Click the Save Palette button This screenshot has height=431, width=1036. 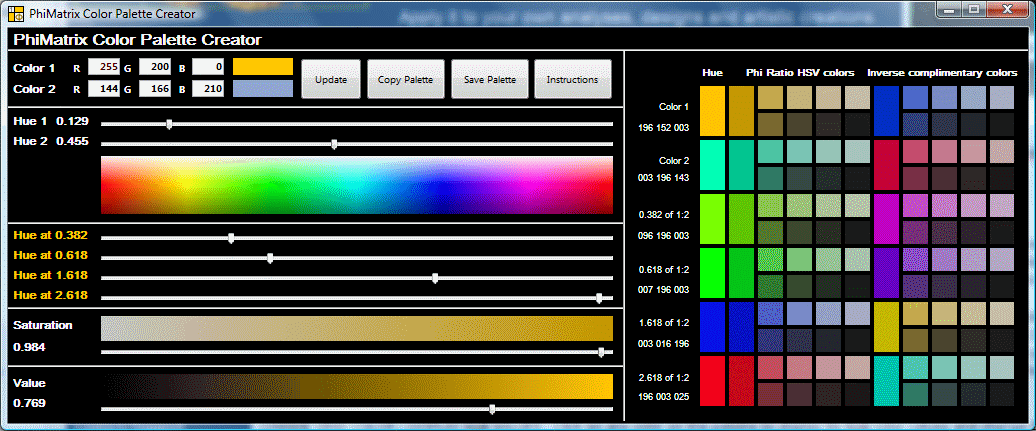(x=490, y=79)
